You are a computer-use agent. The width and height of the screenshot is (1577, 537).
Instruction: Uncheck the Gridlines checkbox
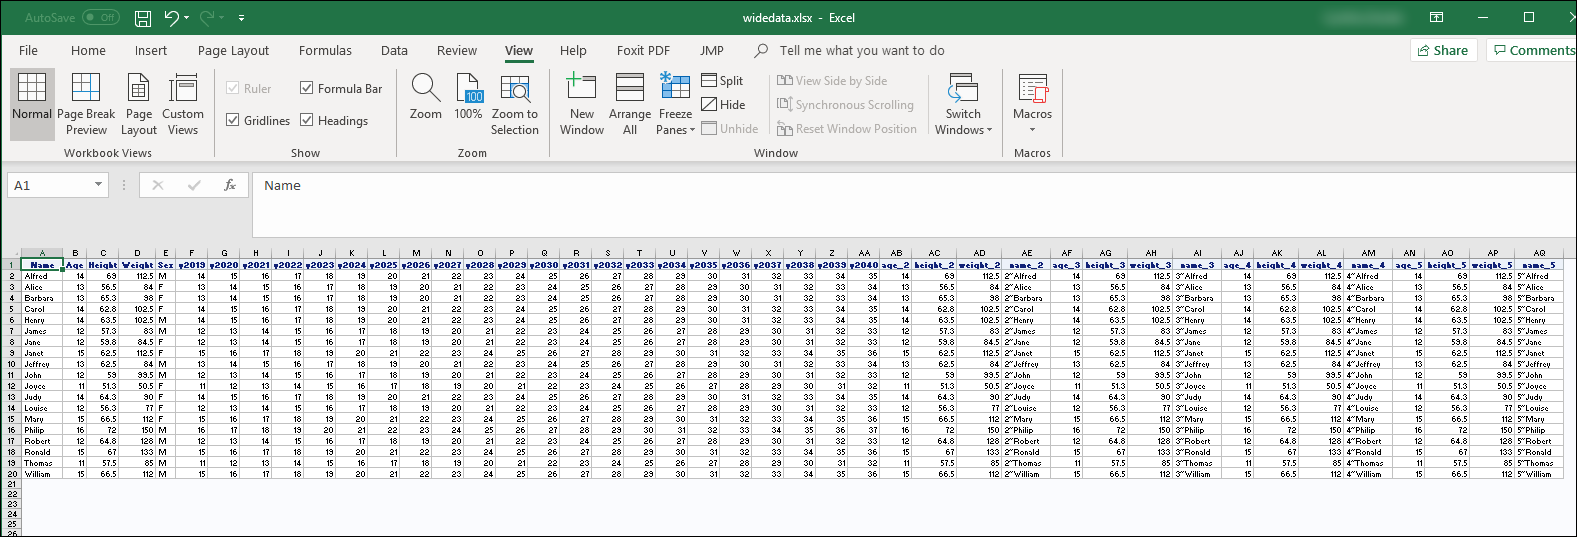click(x=233, y=120)
